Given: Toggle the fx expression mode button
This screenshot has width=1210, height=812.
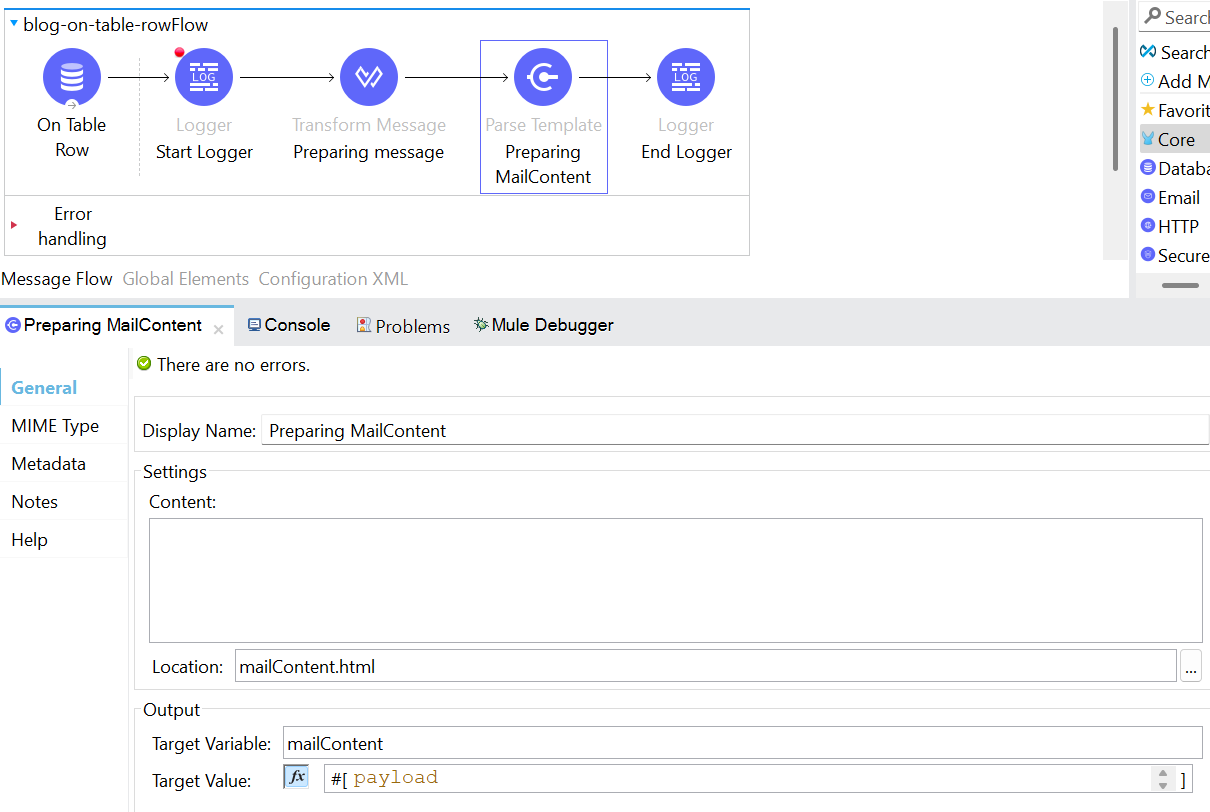Looking at the screenshot, I should (x=296, y=777).
